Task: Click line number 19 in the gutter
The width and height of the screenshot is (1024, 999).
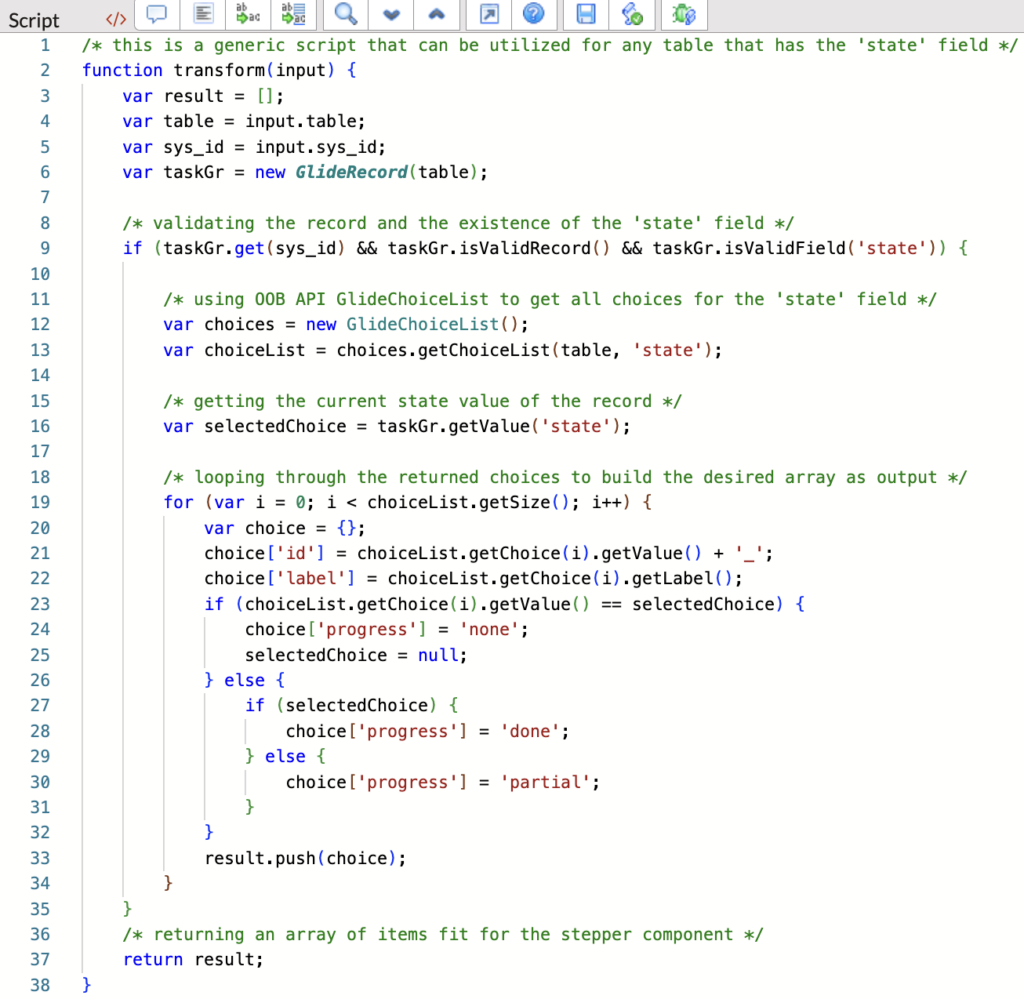Action: (x=40, y=502)
